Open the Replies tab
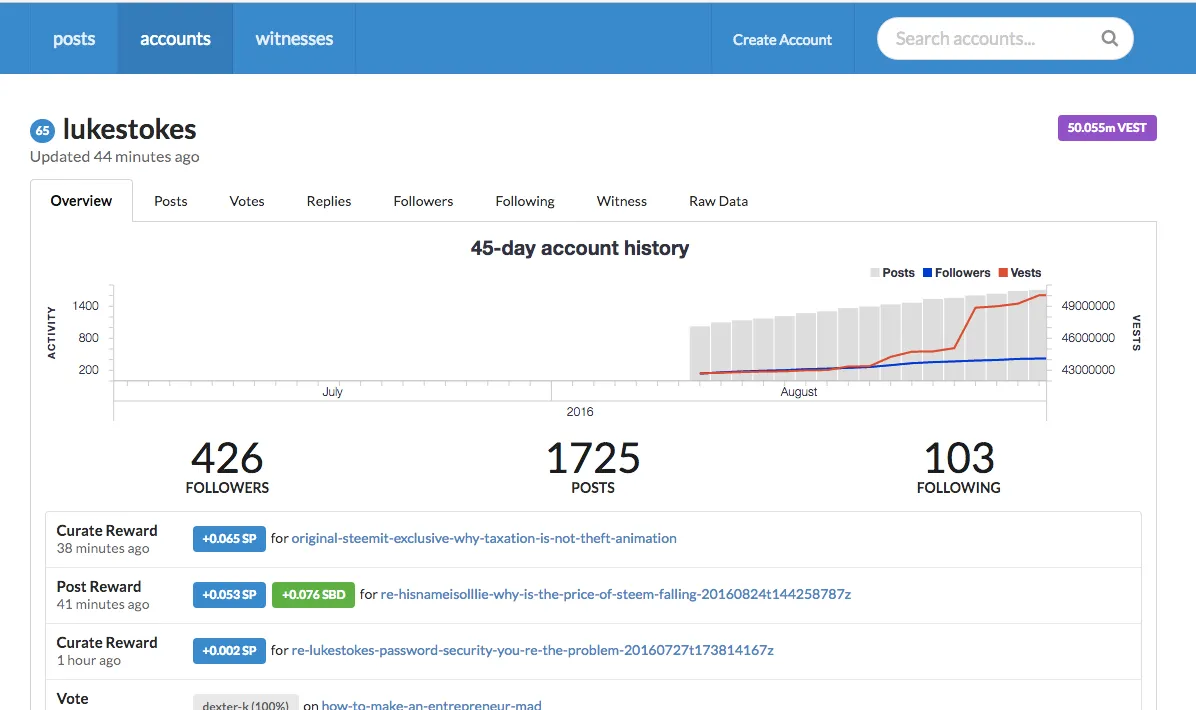Screen dimensions: 1196x710 coord(329,201)
